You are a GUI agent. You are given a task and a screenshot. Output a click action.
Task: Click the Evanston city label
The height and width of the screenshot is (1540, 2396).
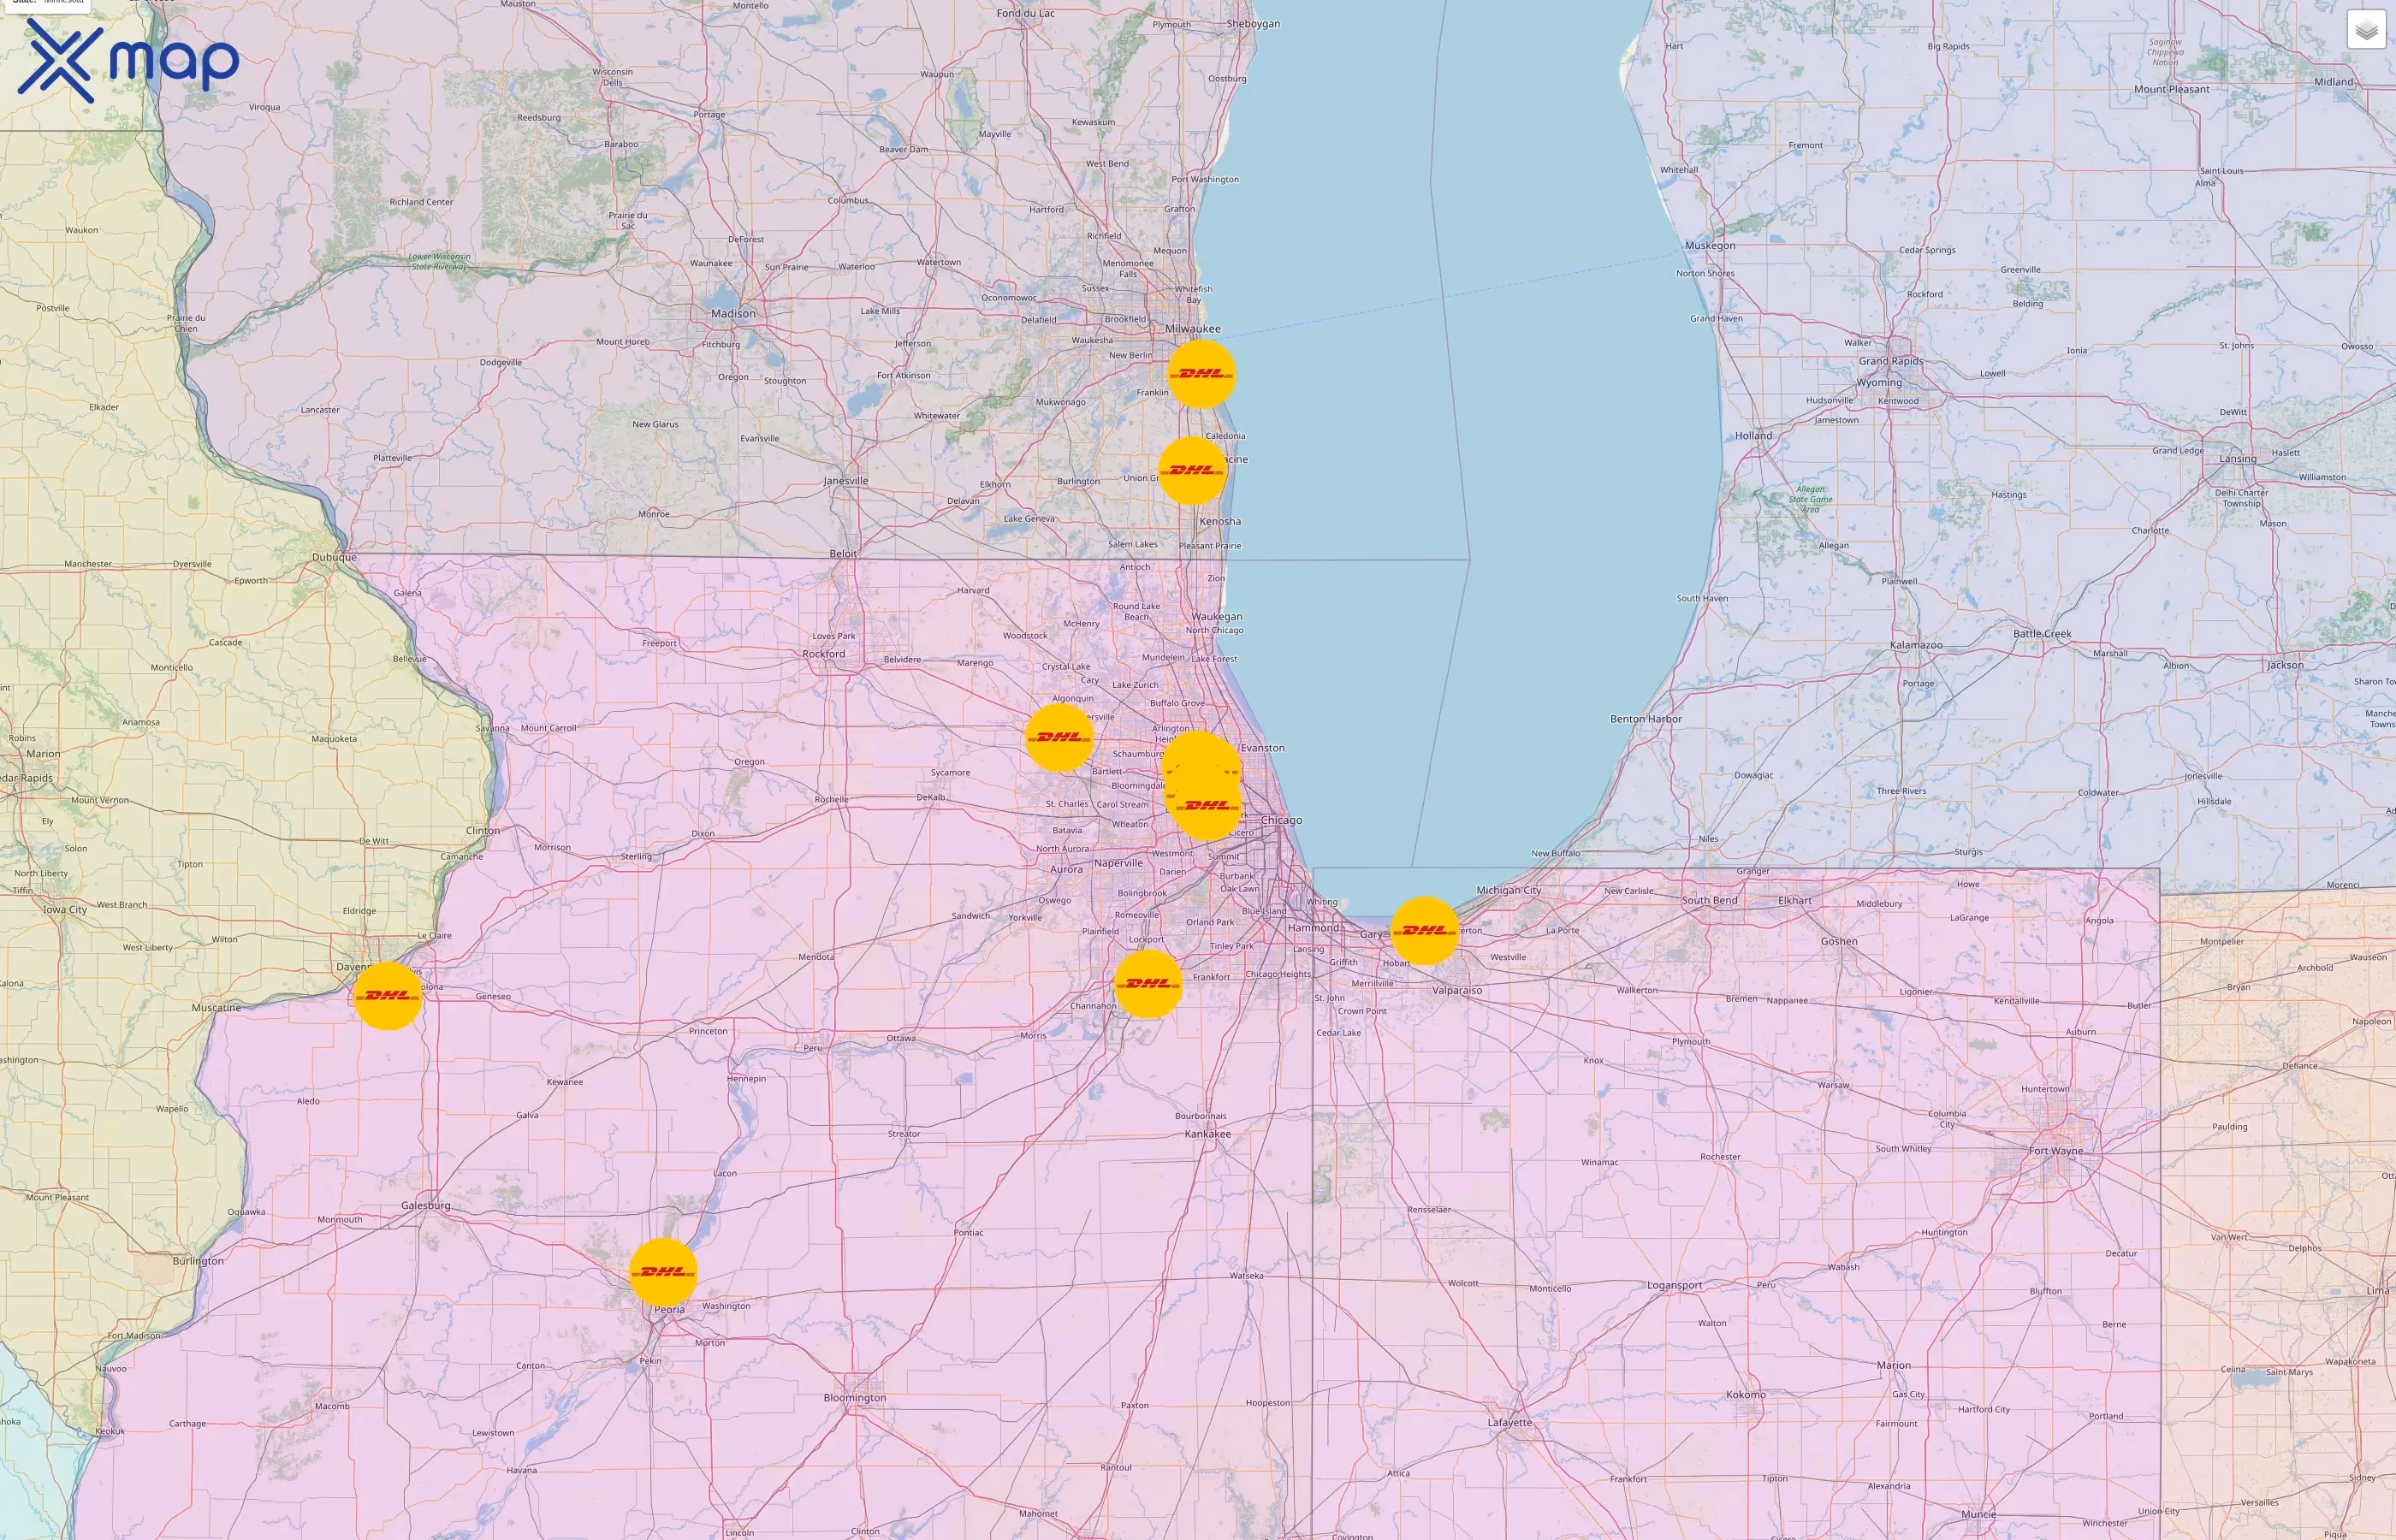point(1262,748)
